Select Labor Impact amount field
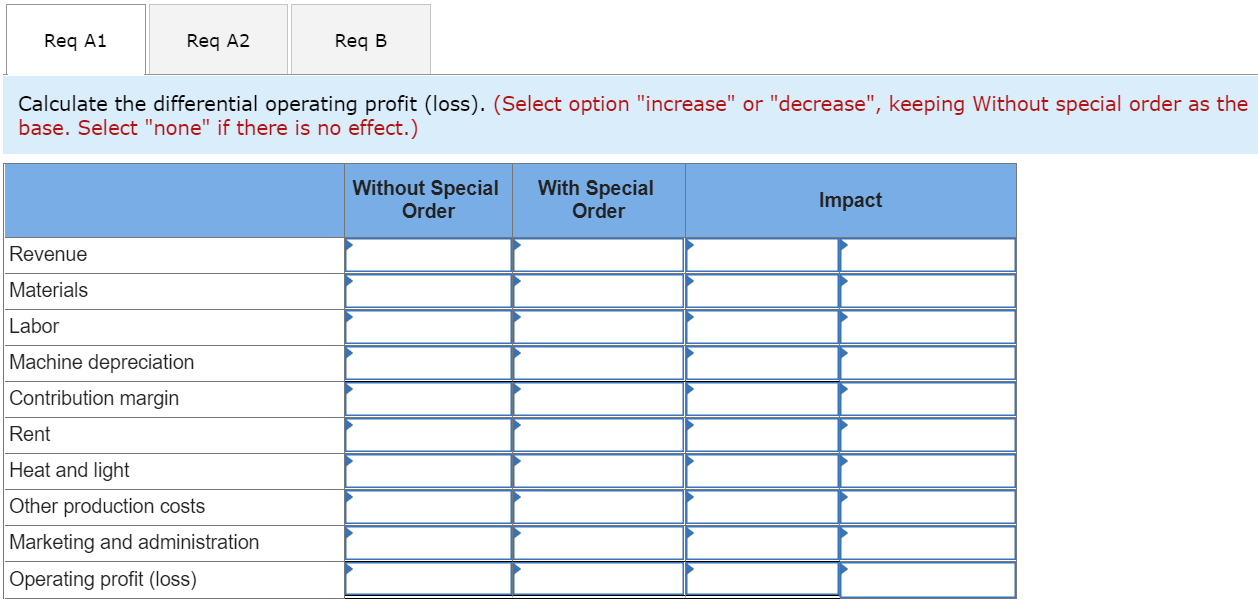Image resolution: width=1258 pixels, height=601 pixels. click(x=762, y=327)
